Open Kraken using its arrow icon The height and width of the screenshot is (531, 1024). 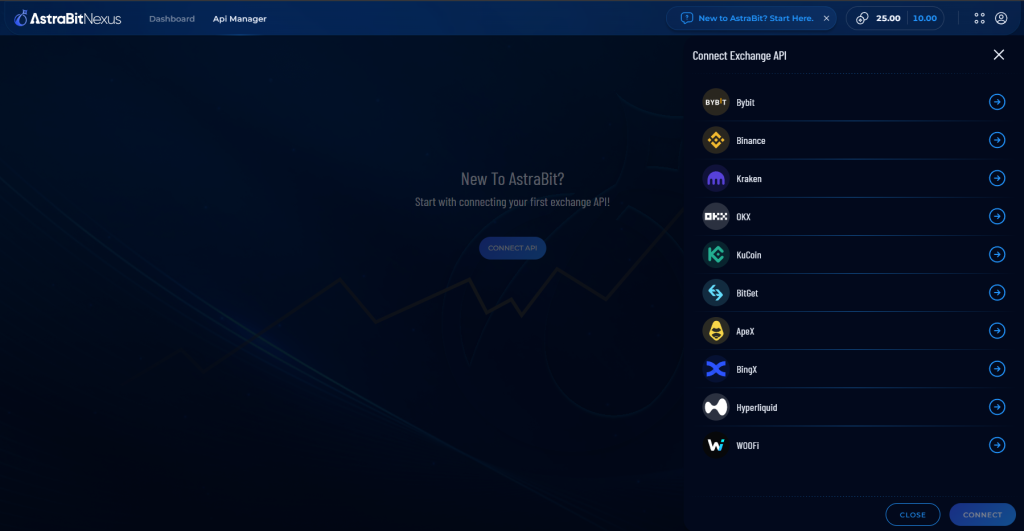pyautogui.click(x=997, y=178)
